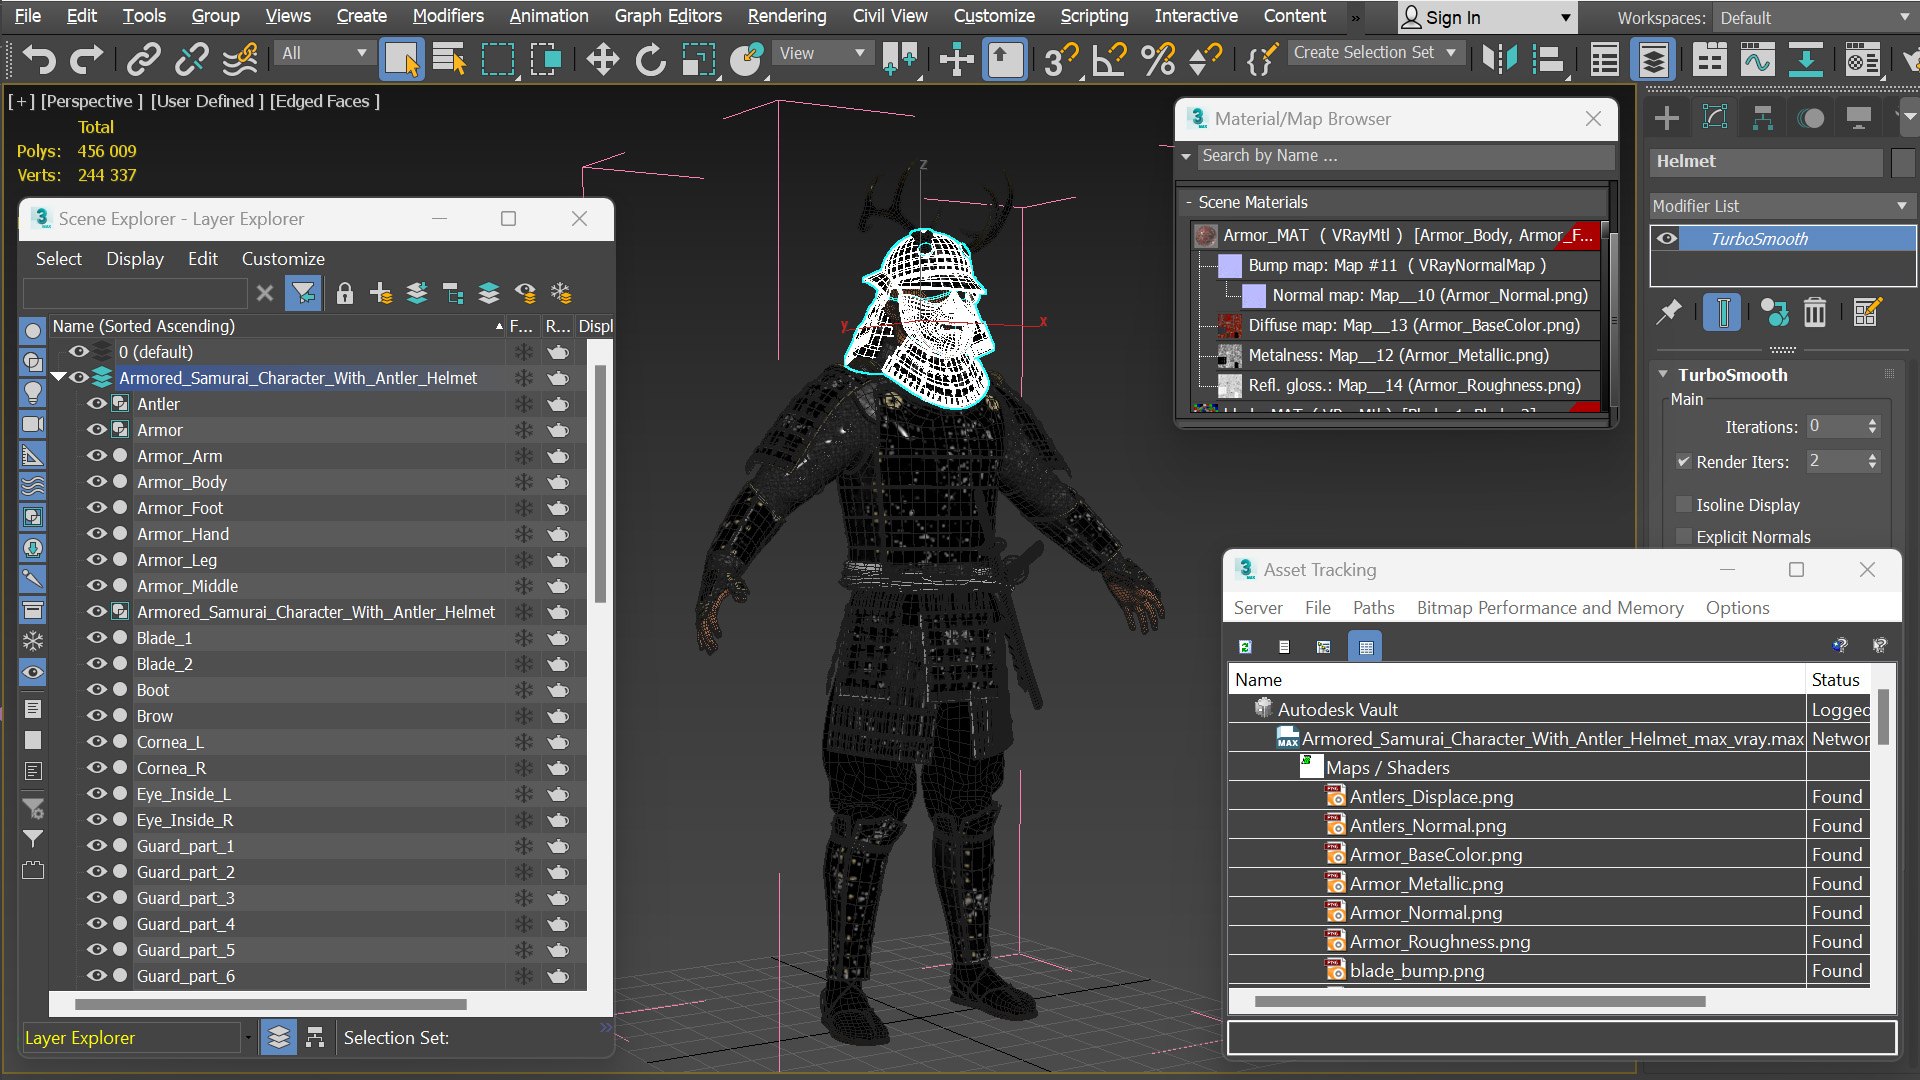Image resolution: width=1920 pixels, height=1080 pixels.
Task: Hide the Guard_part_3 object
Action: click(96, 898)
